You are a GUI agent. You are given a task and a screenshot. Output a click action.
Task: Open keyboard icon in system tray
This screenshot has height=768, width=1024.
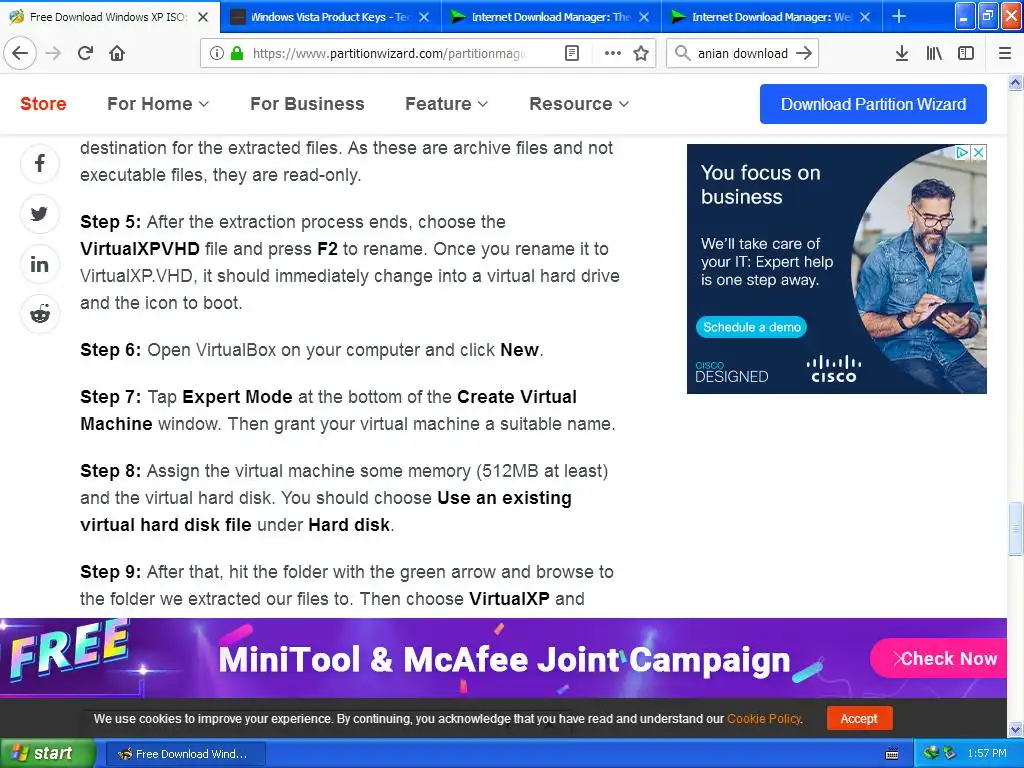tap(891, 754)
